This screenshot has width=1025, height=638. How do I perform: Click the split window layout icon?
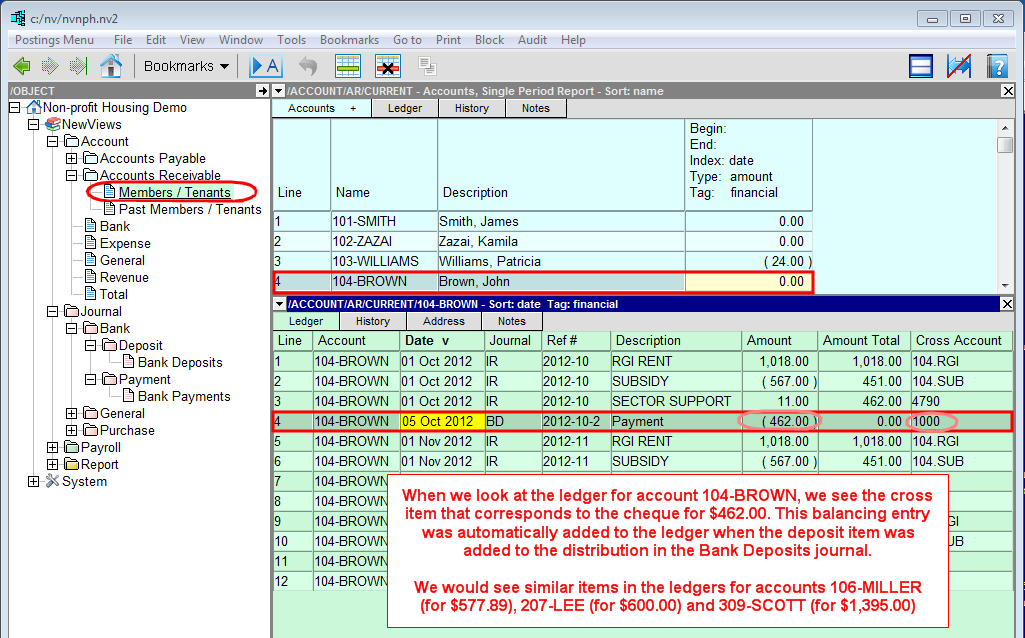(921, 66)
